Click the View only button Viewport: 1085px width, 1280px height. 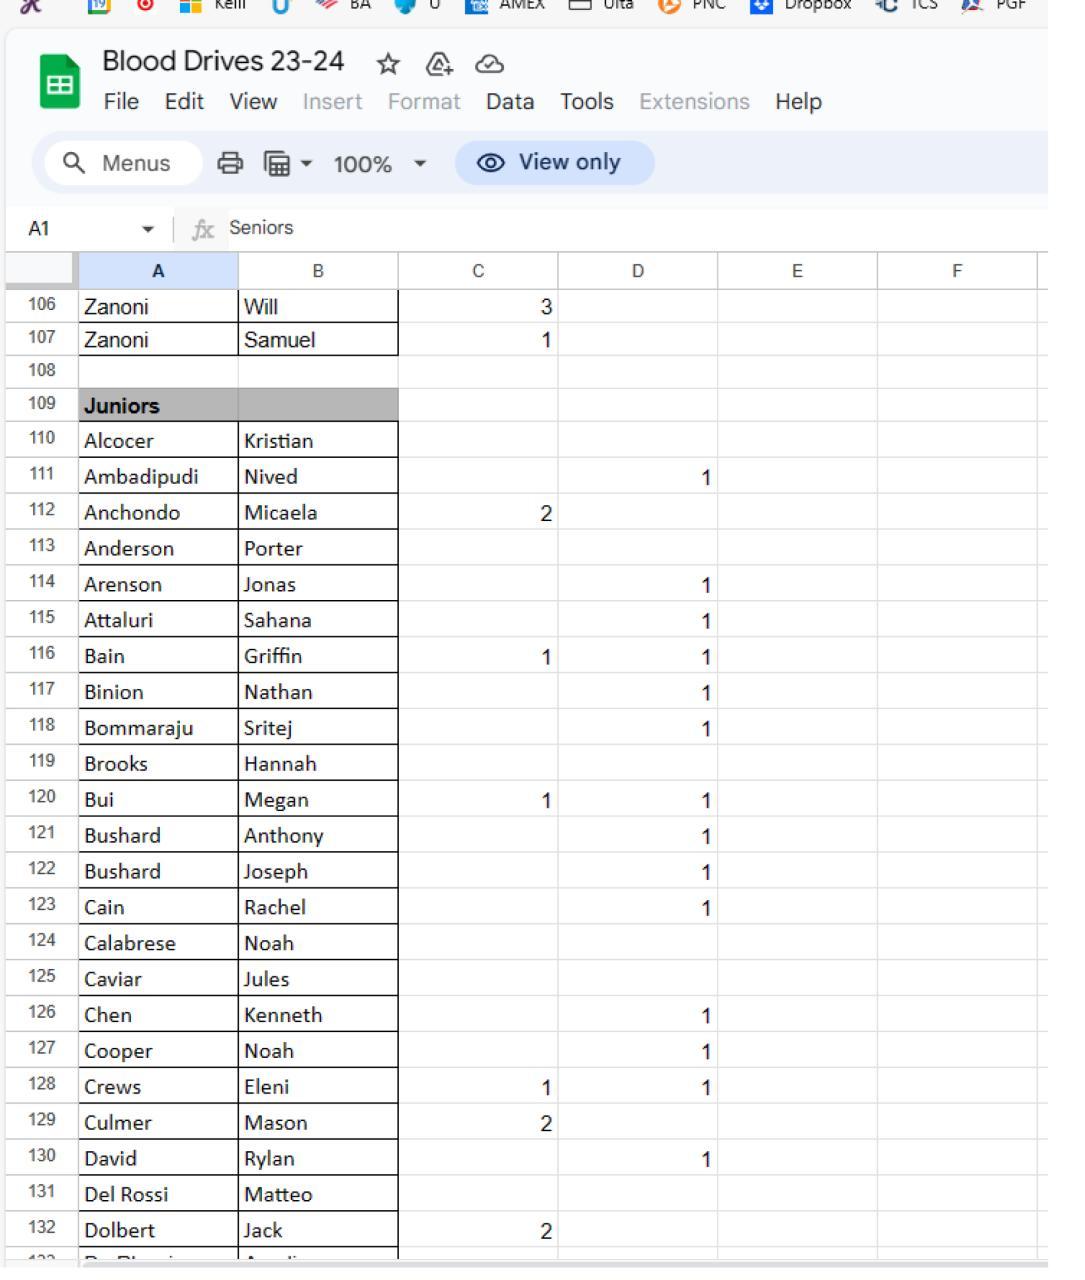(x=554, y=163)
